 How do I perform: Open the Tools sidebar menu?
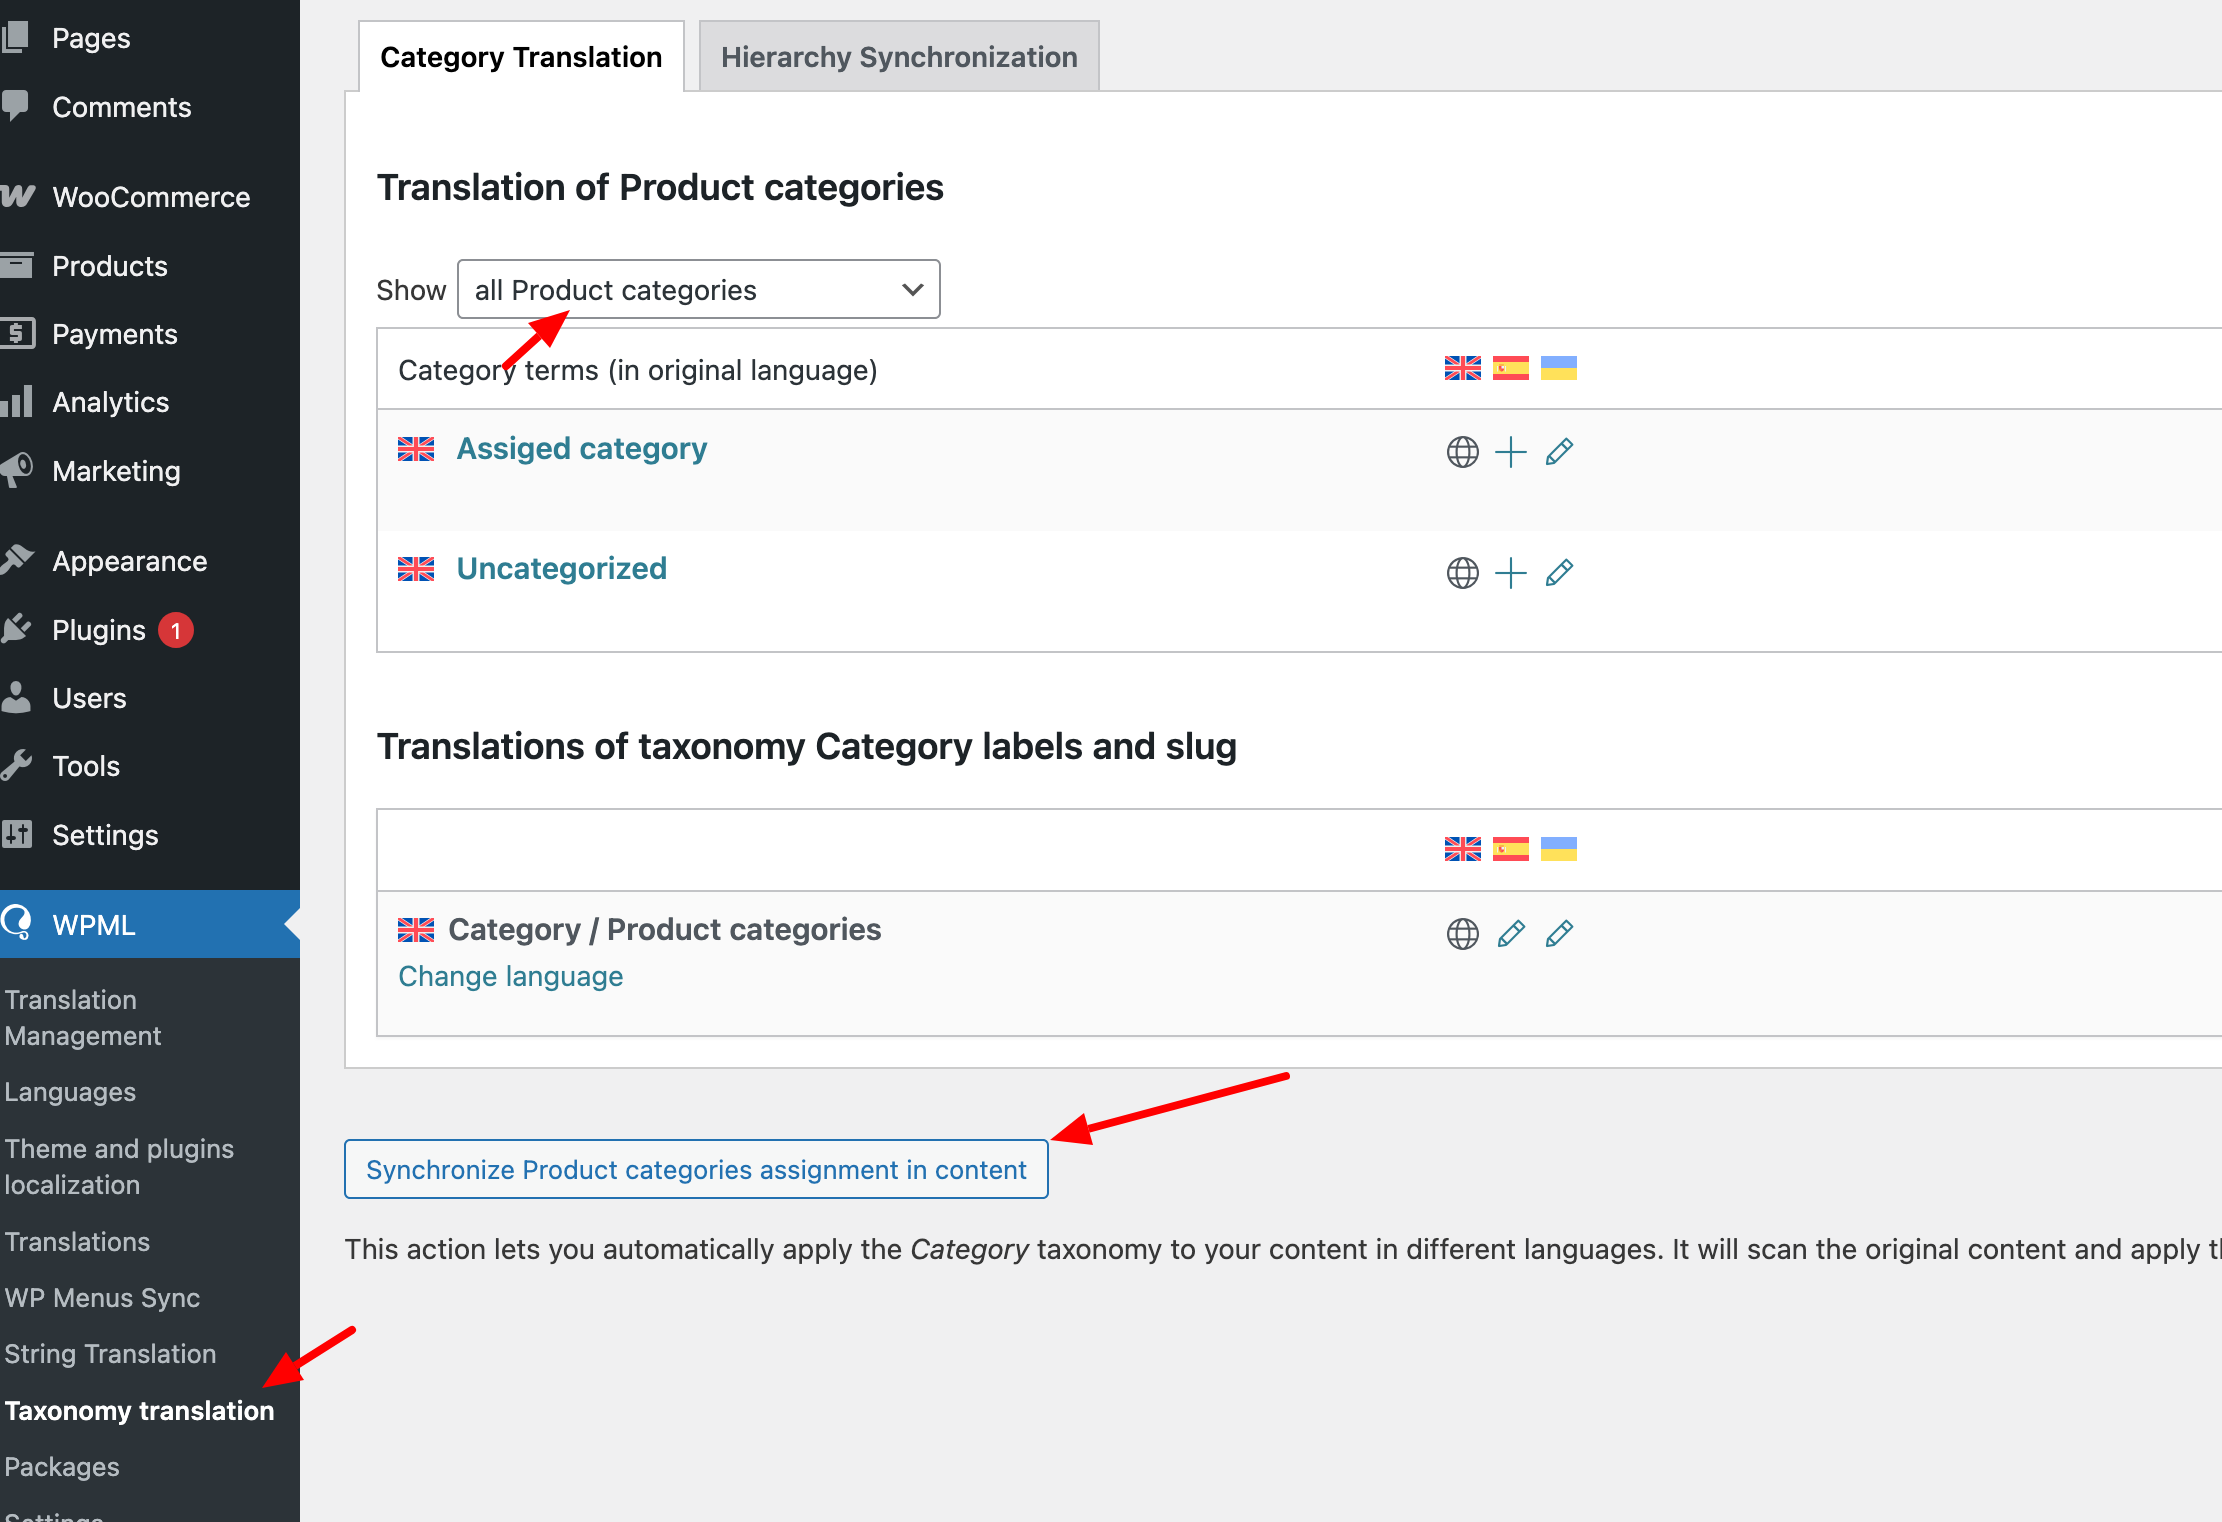pyautogui.click(x=85, y=766)
